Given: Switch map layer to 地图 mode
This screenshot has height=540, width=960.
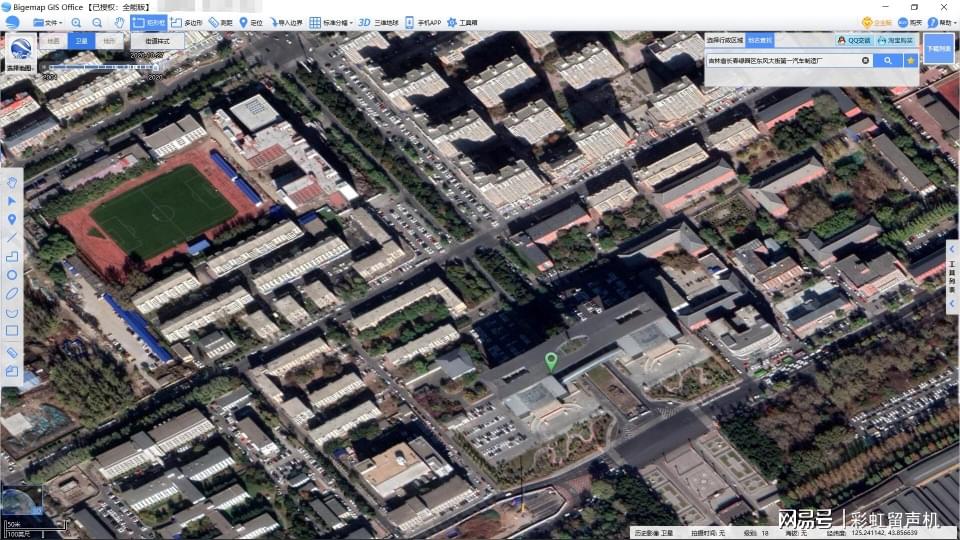Looking at the screenshot, I should click(x=54, y=41).
